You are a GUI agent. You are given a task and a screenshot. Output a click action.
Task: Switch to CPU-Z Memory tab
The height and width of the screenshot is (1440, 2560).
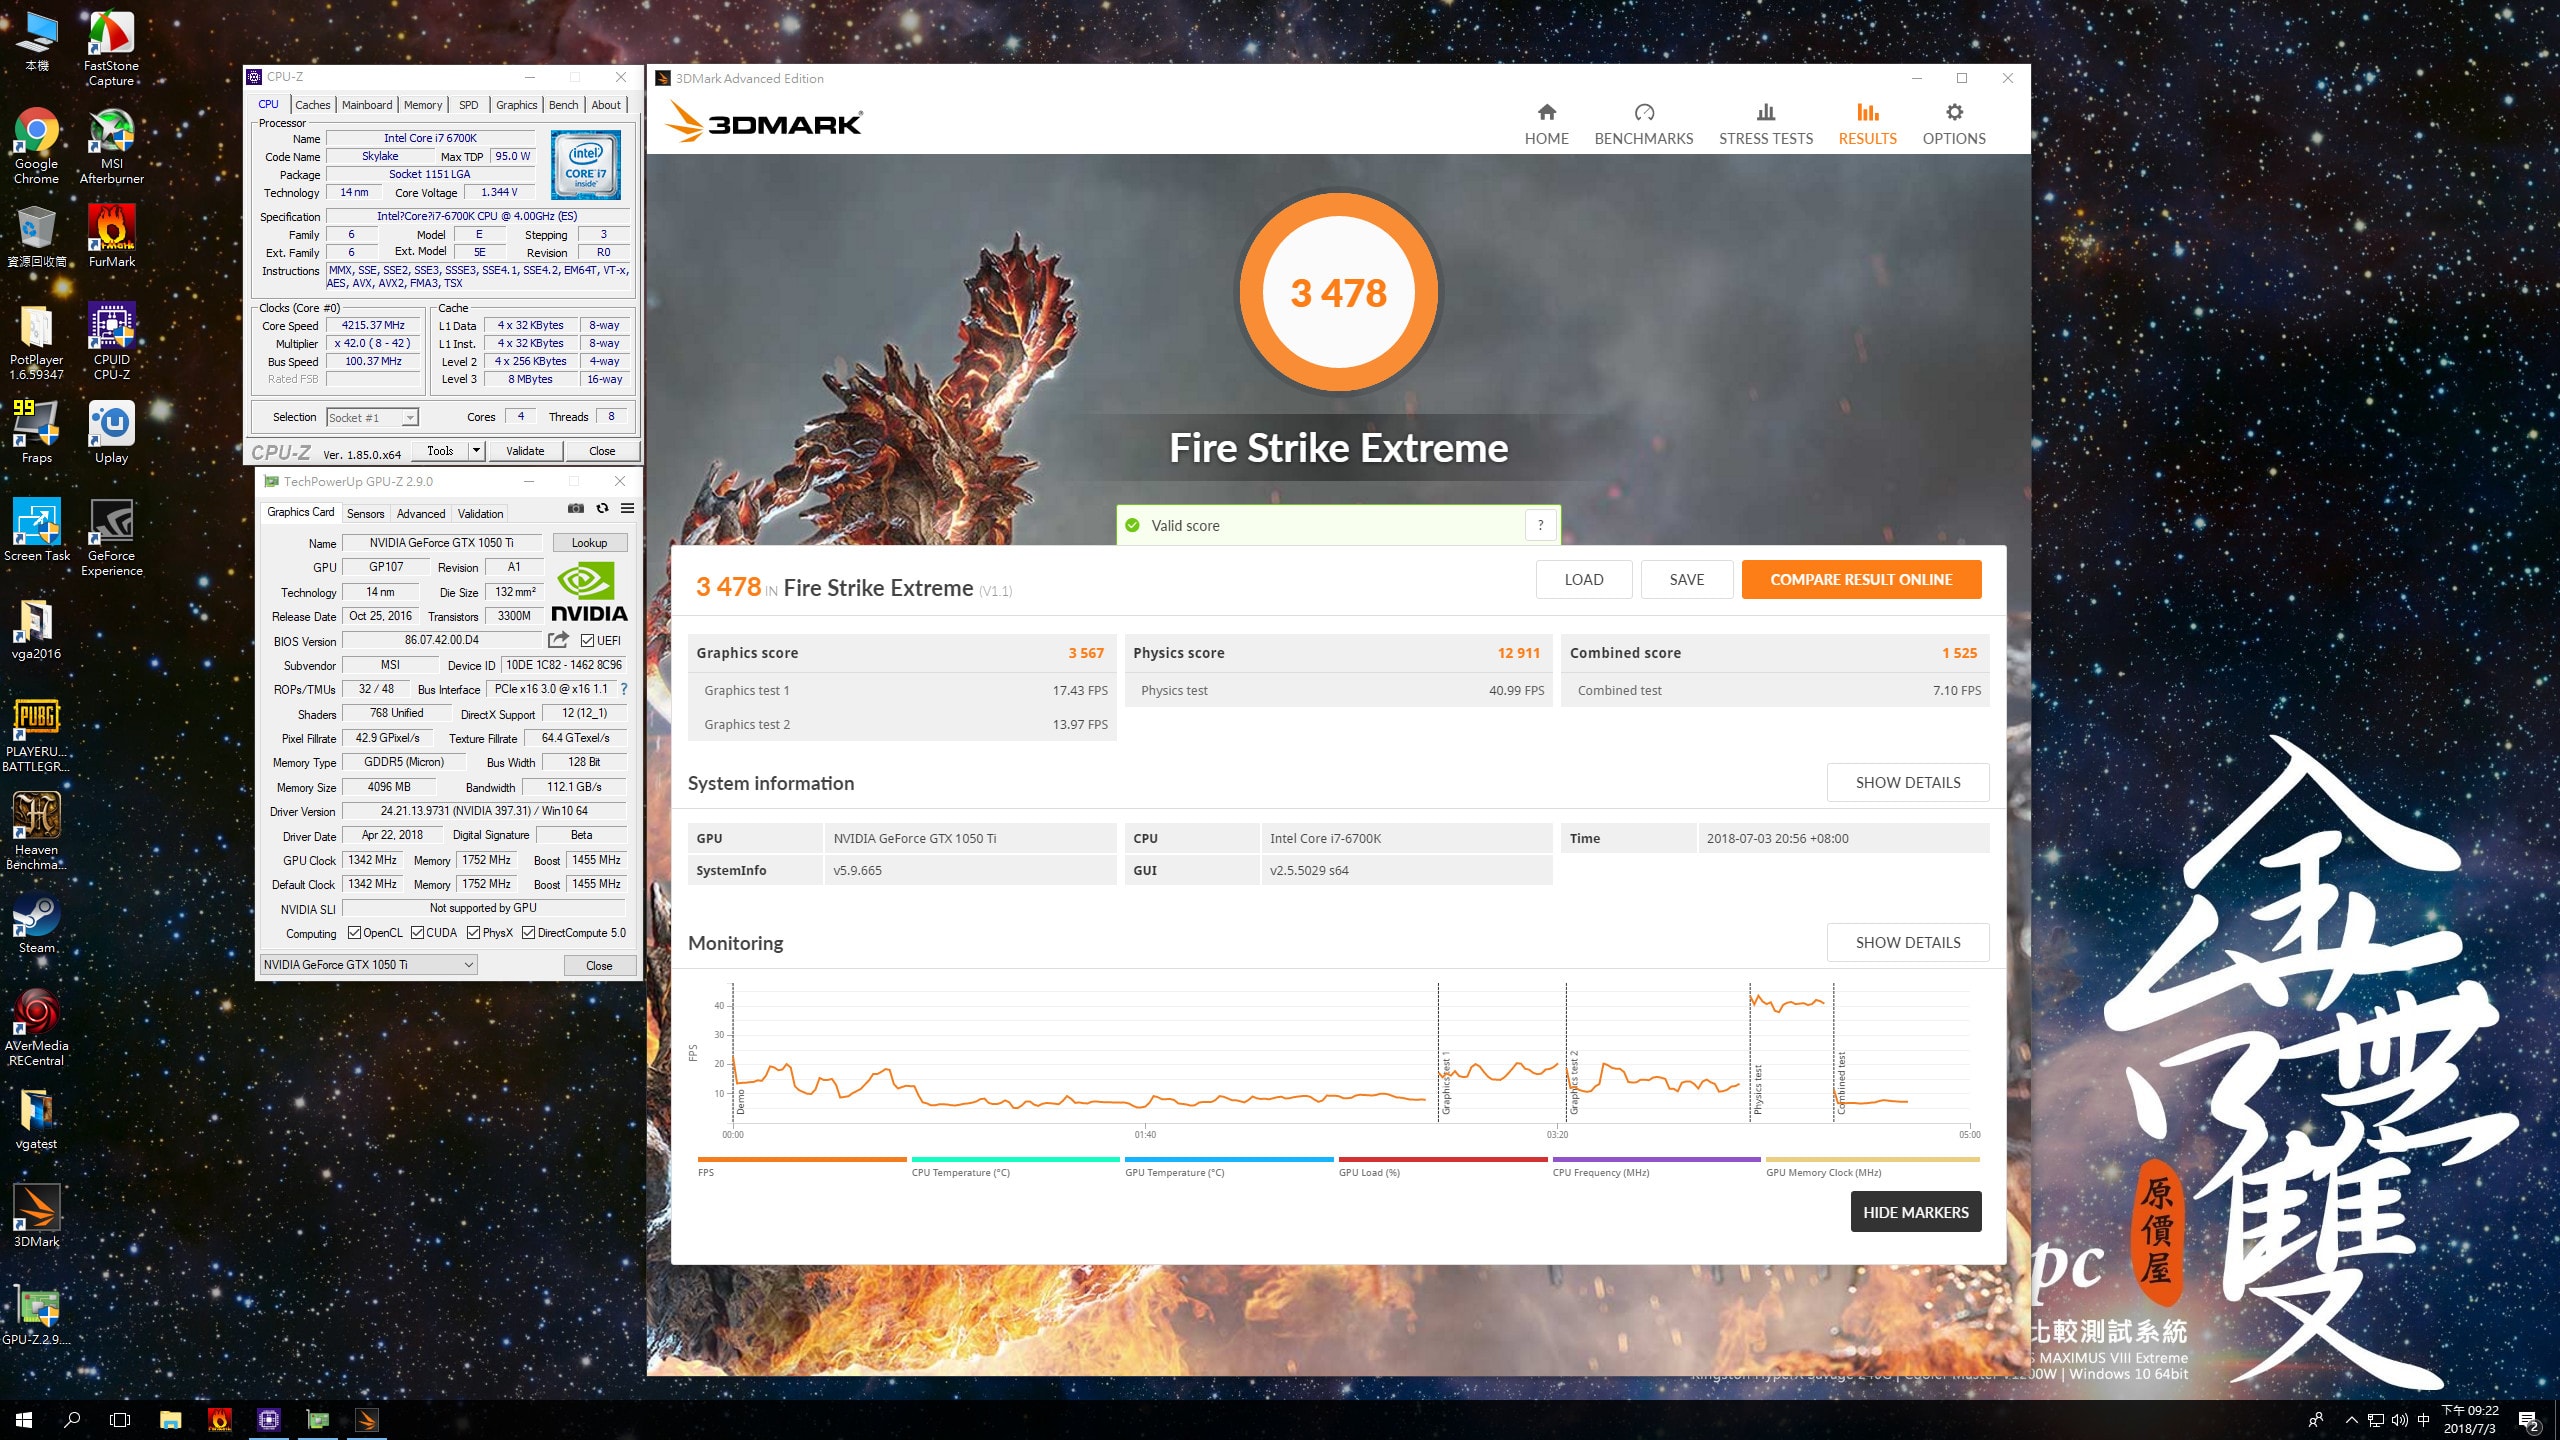pos(423,105)
